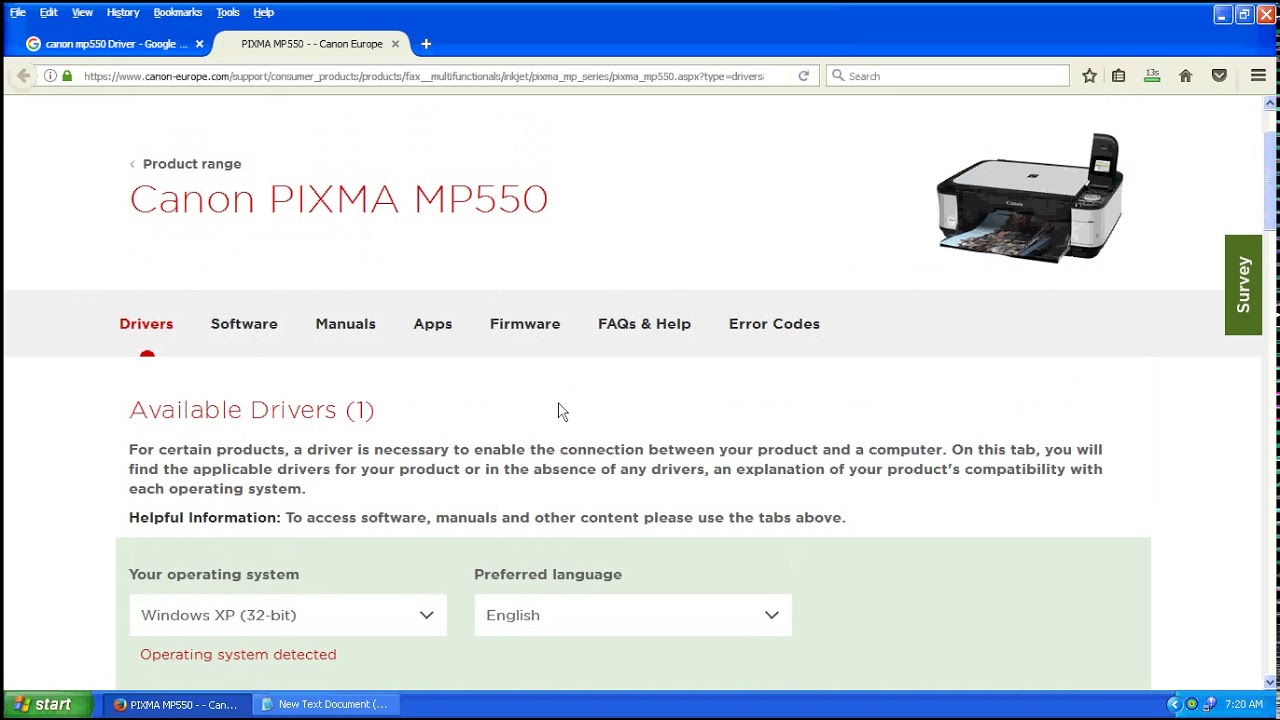The image size is (1280, 720).
Task: Click the scrollbar down arrow
Action: [x=1271, y=682]
